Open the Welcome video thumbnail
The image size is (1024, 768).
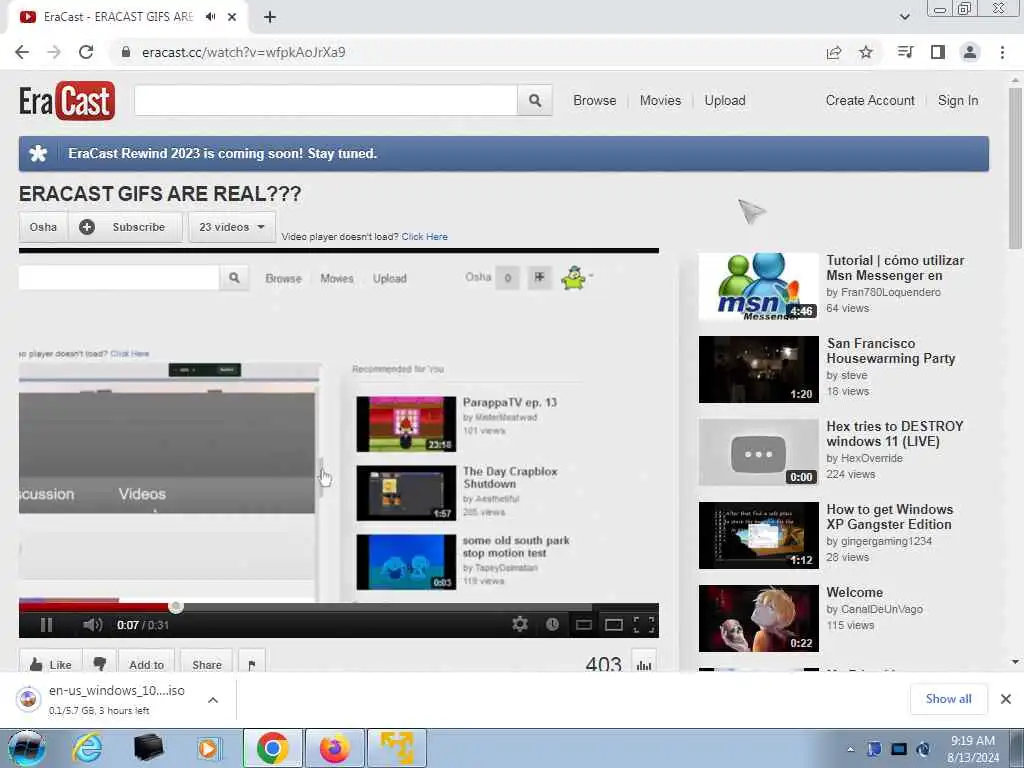coord(758,618)
